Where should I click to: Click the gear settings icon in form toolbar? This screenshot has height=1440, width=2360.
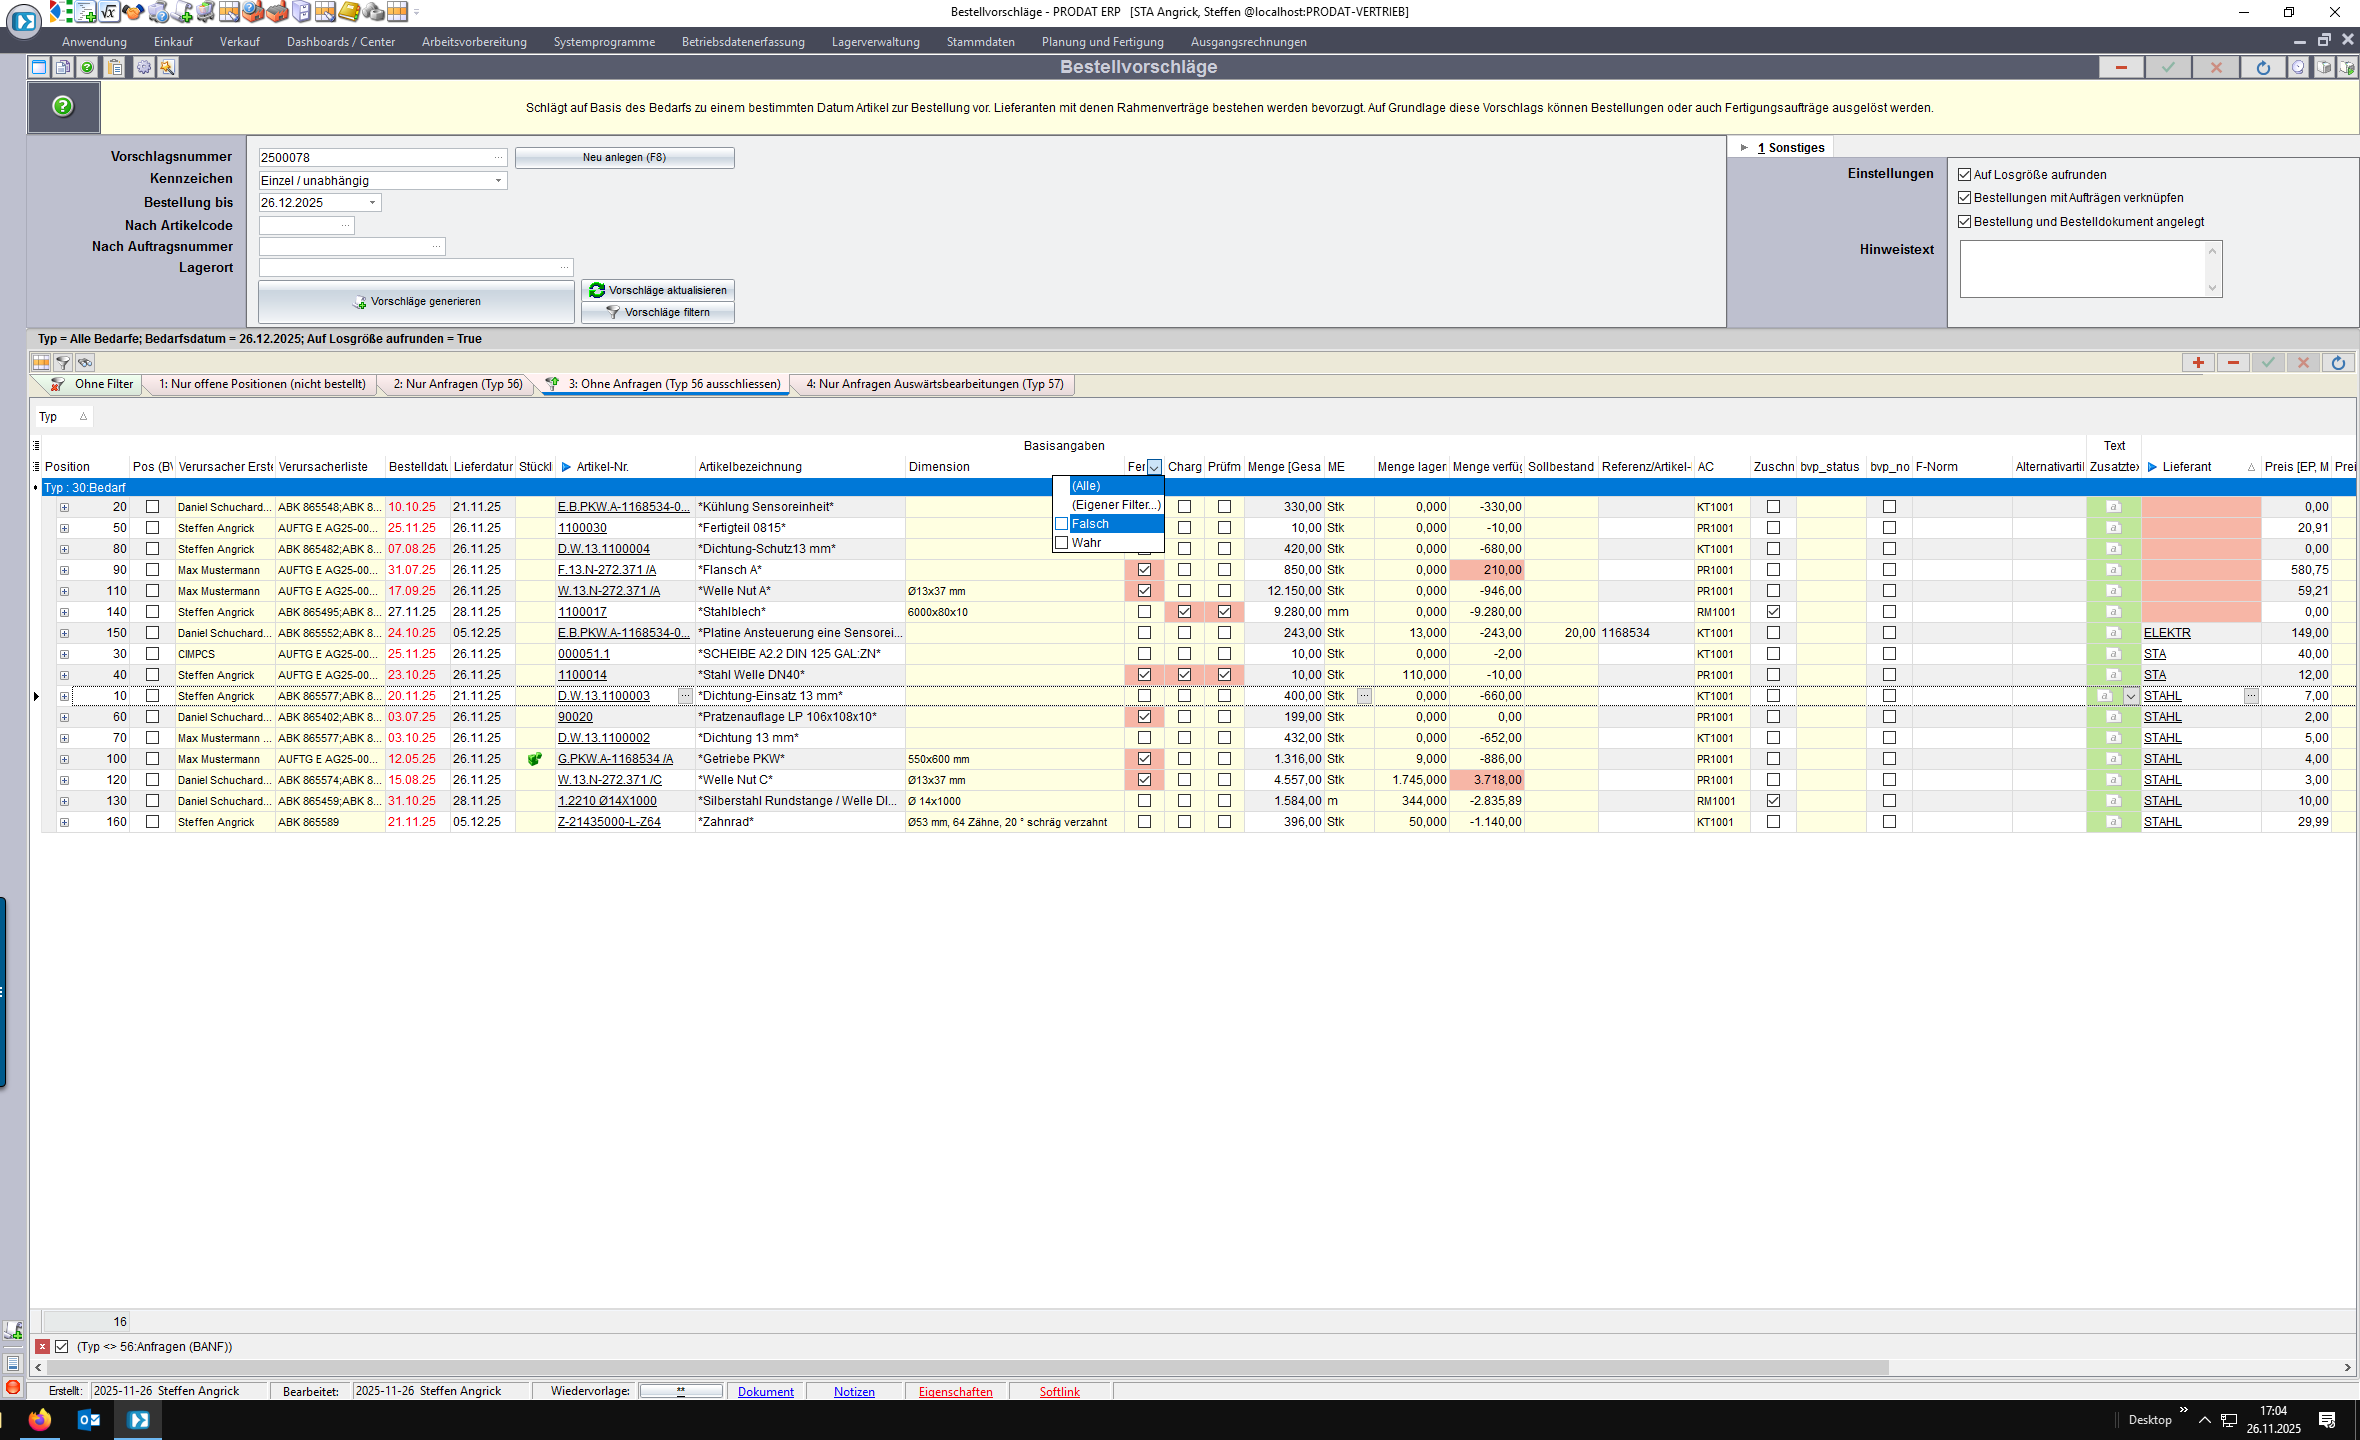[143, 67]
